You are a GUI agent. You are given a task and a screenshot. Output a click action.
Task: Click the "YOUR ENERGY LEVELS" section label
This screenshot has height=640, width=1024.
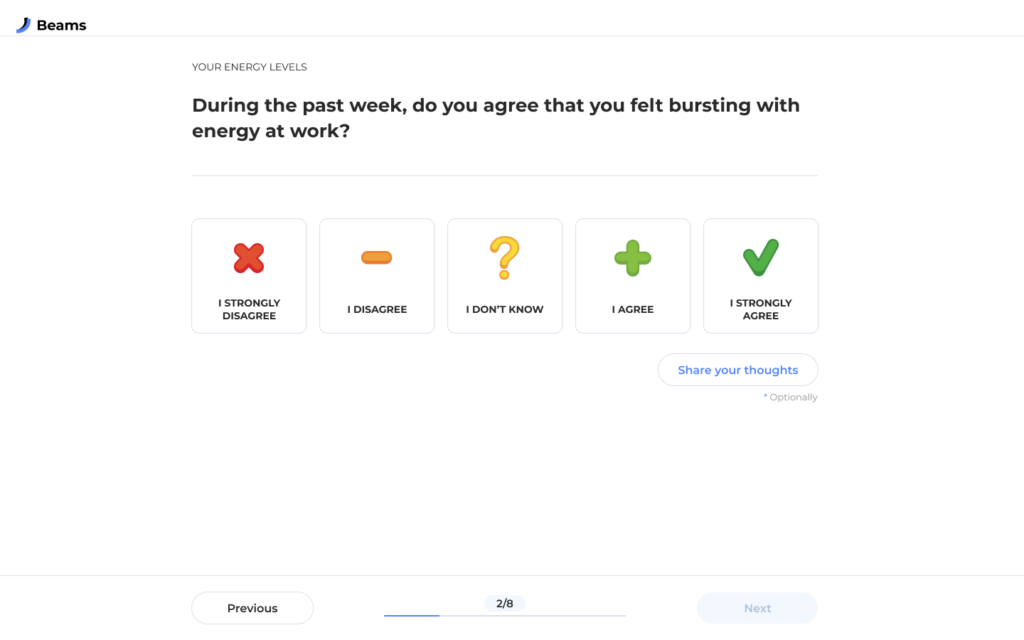(x=249, y=67)
